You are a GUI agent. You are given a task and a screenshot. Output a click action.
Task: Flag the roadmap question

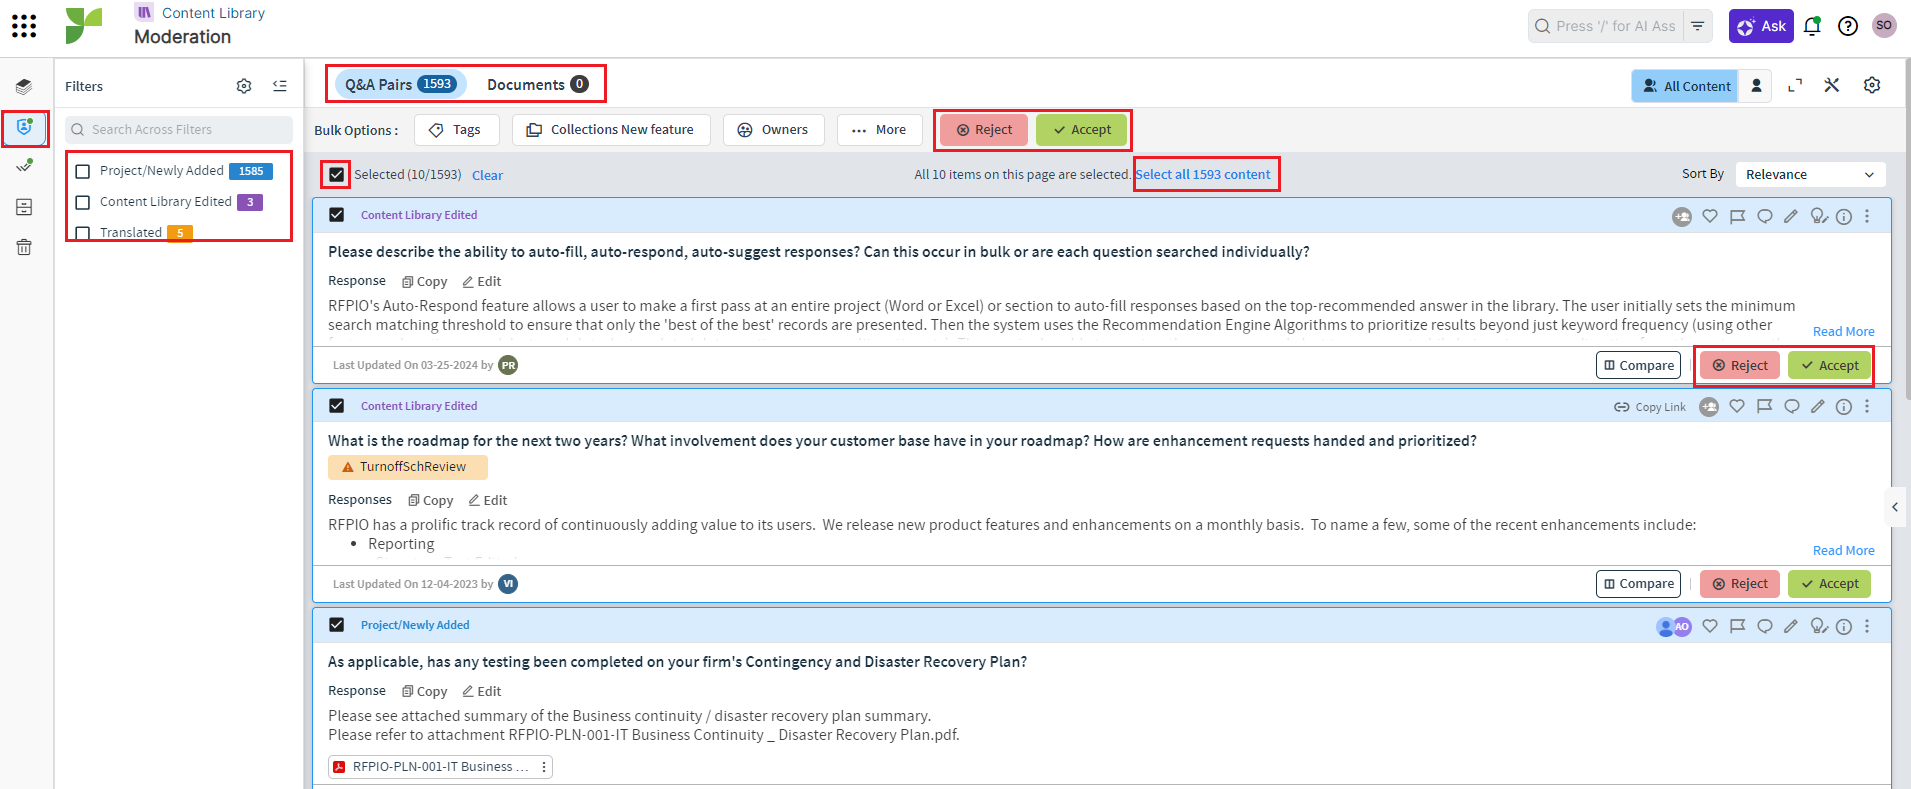tap(1764, 406)
